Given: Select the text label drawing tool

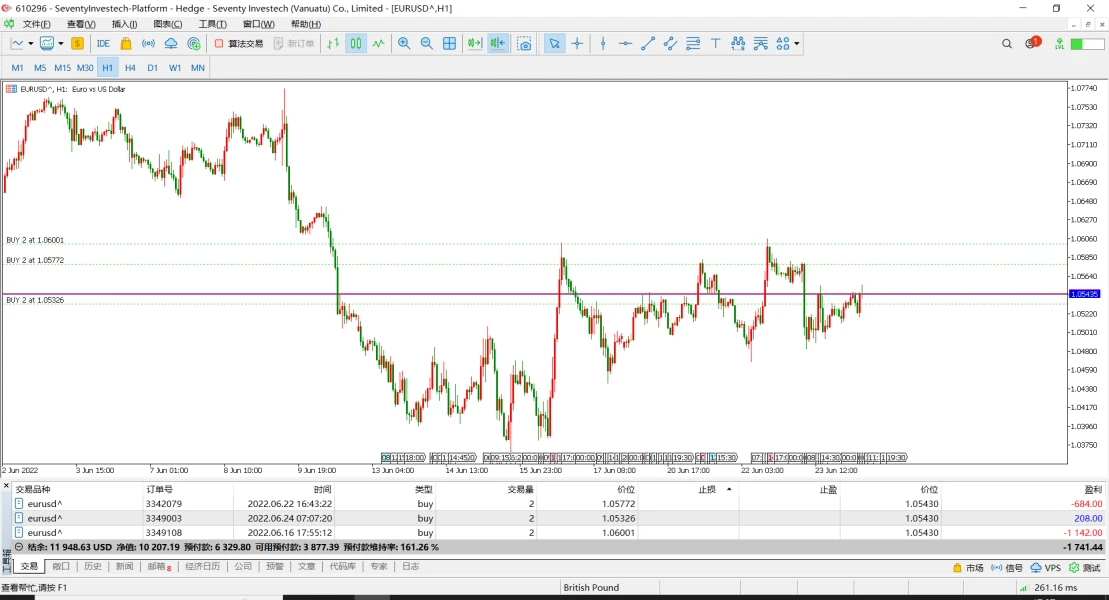Looking at the screenshot, I should pos(716,43).
